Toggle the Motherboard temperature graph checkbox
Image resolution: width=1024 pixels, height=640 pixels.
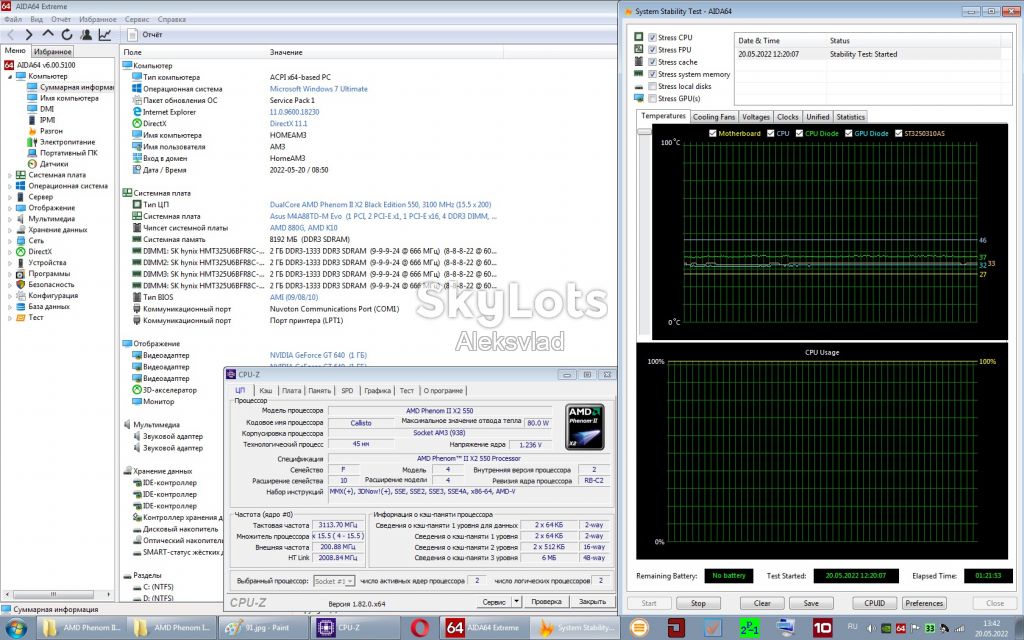coord(712,133)
